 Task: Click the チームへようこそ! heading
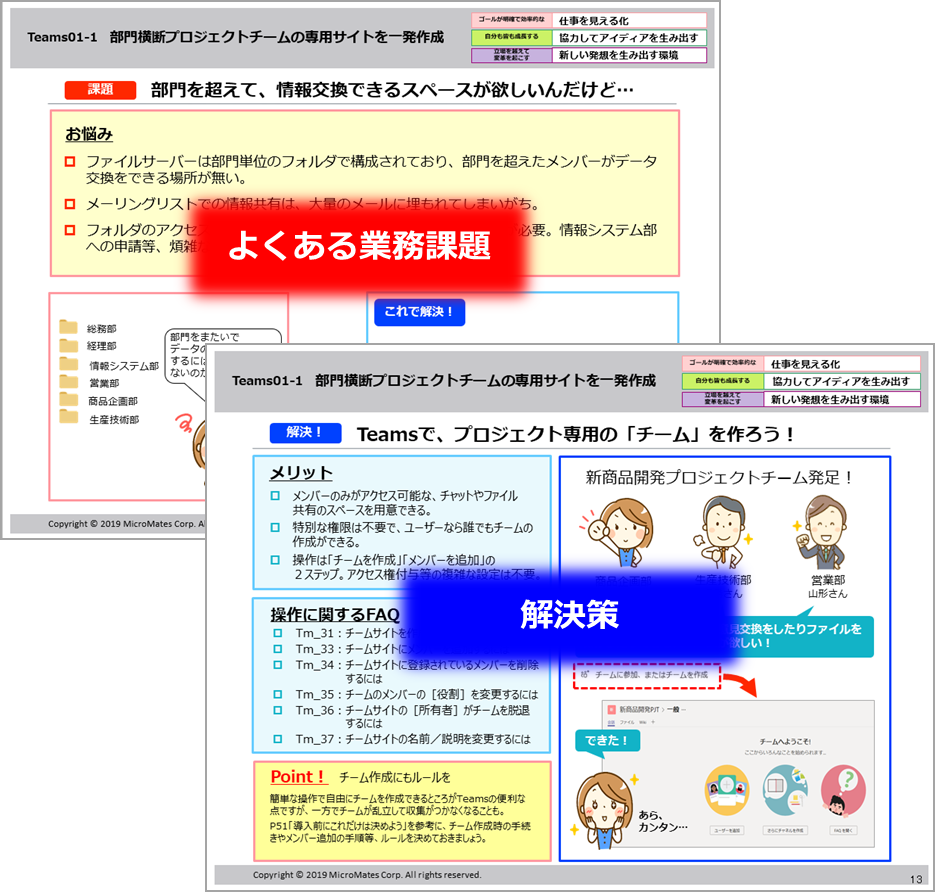coord(785,742)
